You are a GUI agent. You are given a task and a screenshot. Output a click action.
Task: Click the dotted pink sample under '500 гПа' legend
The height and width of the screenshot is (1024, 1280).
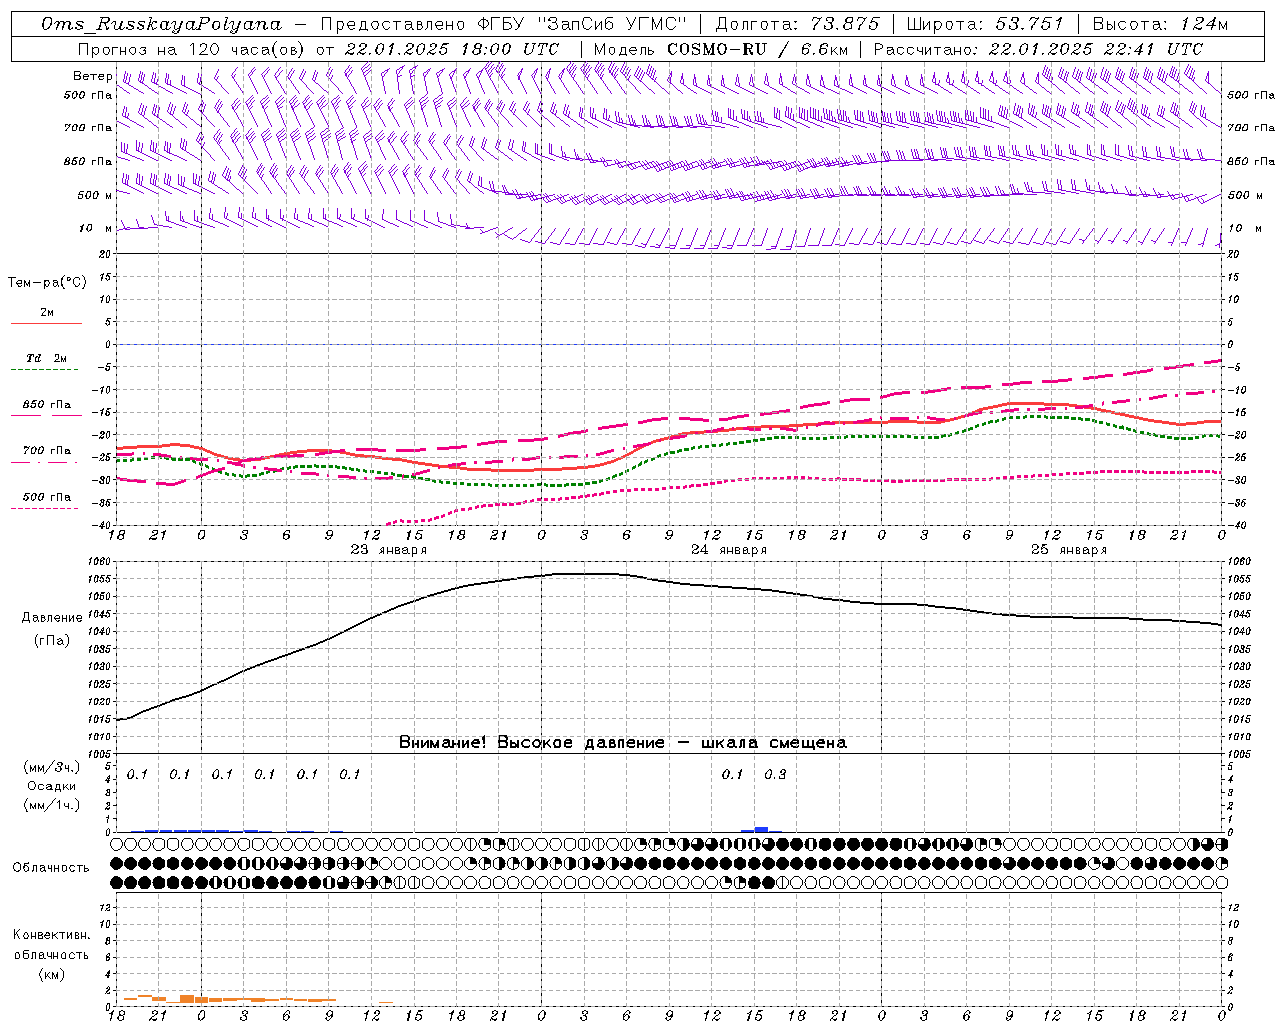[x=46, y=509]
